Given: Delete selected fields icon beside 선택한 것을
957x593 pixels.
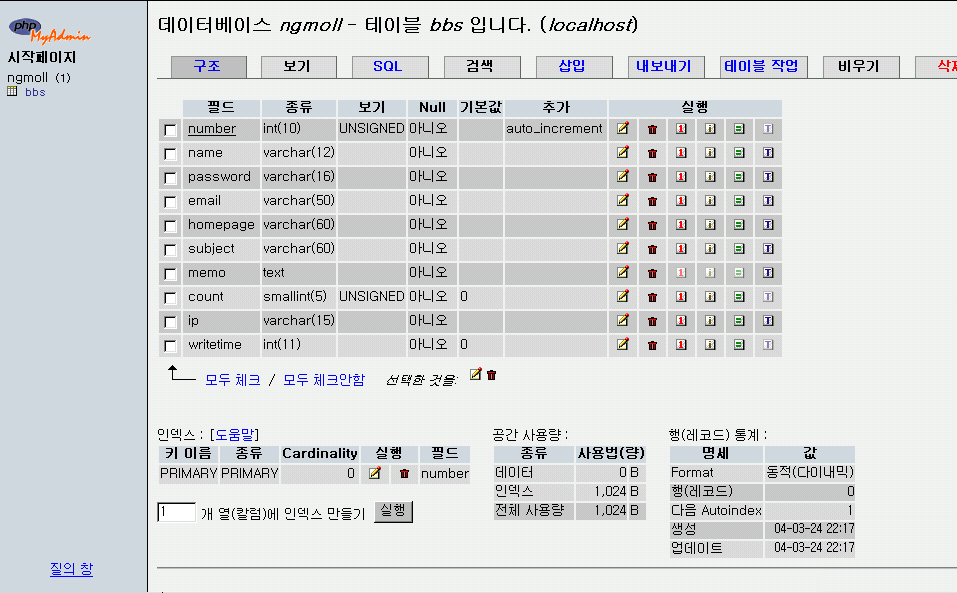Looking at the screenshot, I should (x=491, y=375).
